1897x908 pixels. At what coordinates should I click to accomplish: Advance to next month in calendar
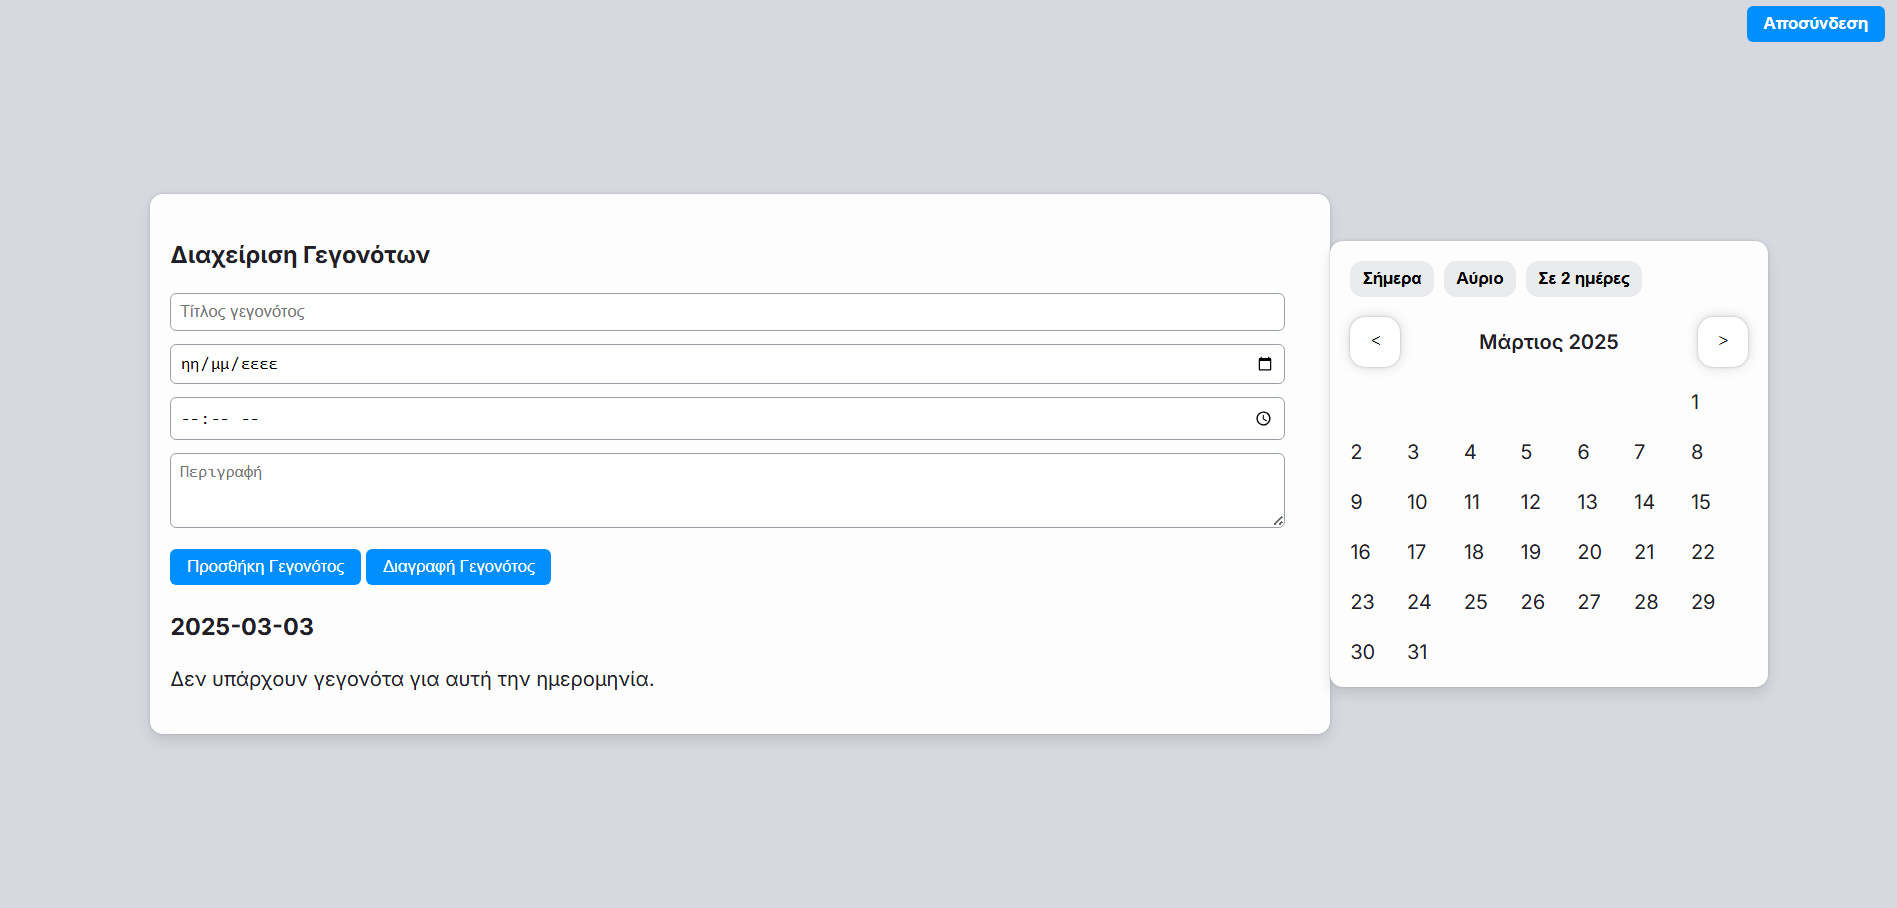[1722, 342]
